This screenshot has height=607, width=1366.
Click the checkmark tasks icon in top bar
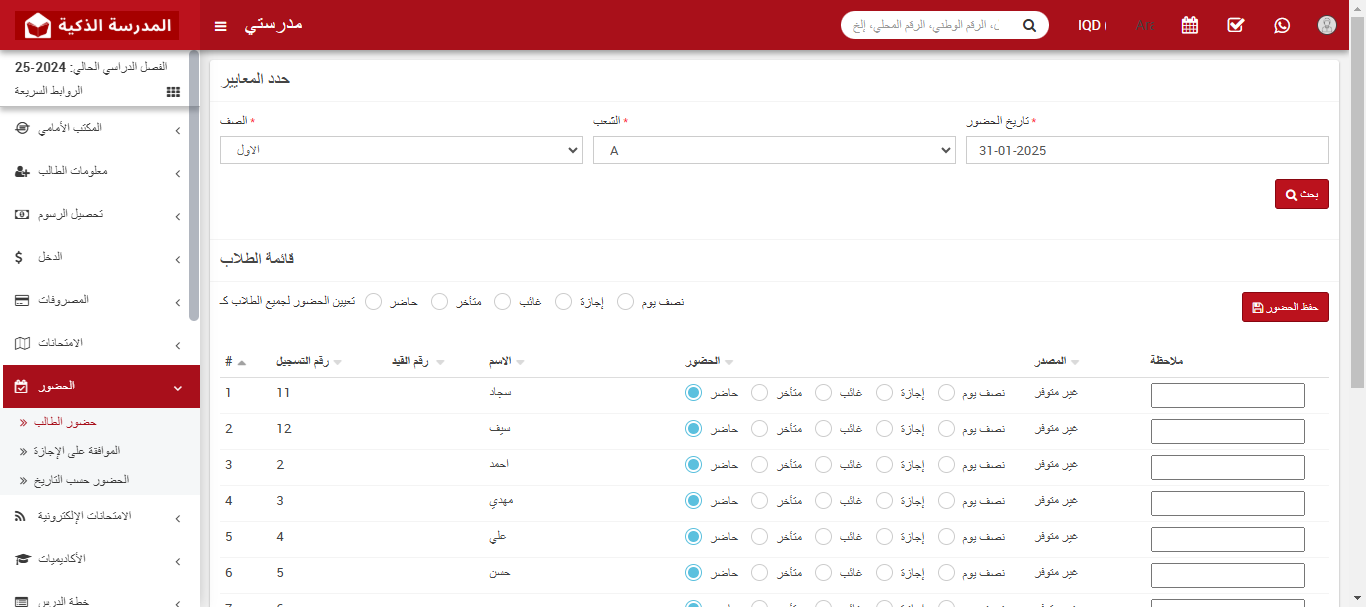click(x=1235, y=25)
